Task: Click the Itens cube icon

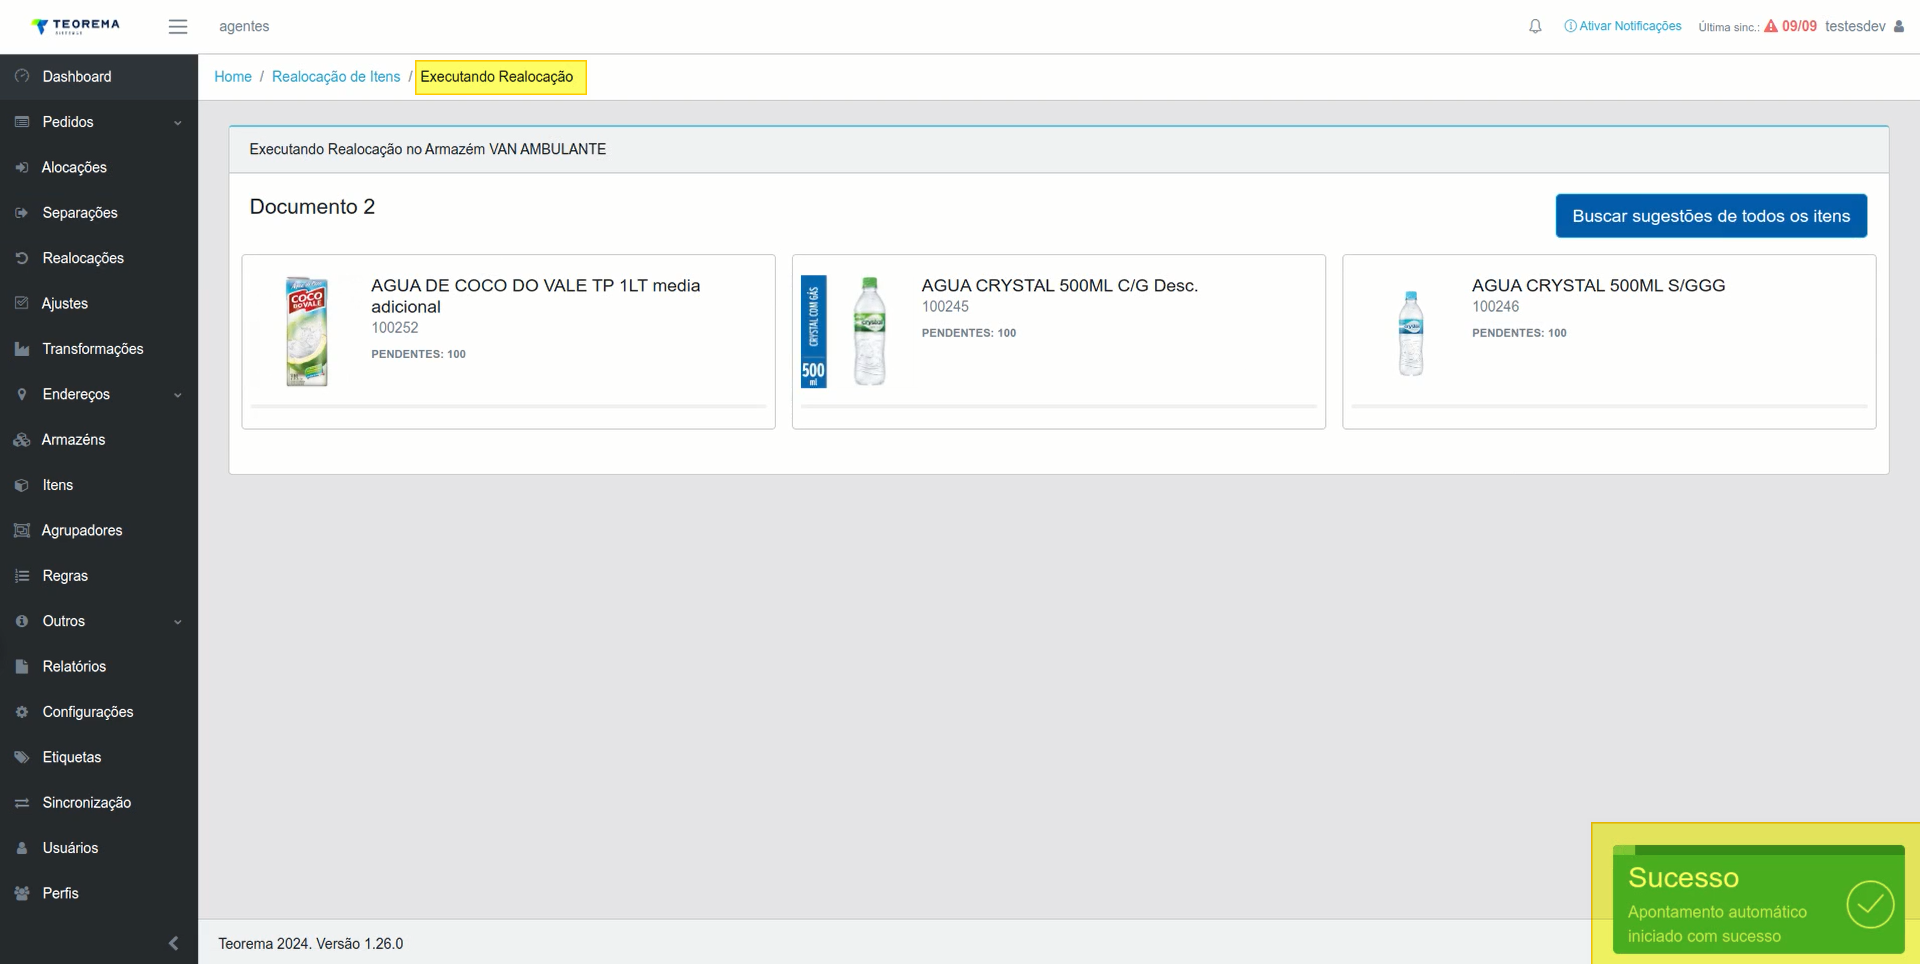Action: click(x=22, y=485)
